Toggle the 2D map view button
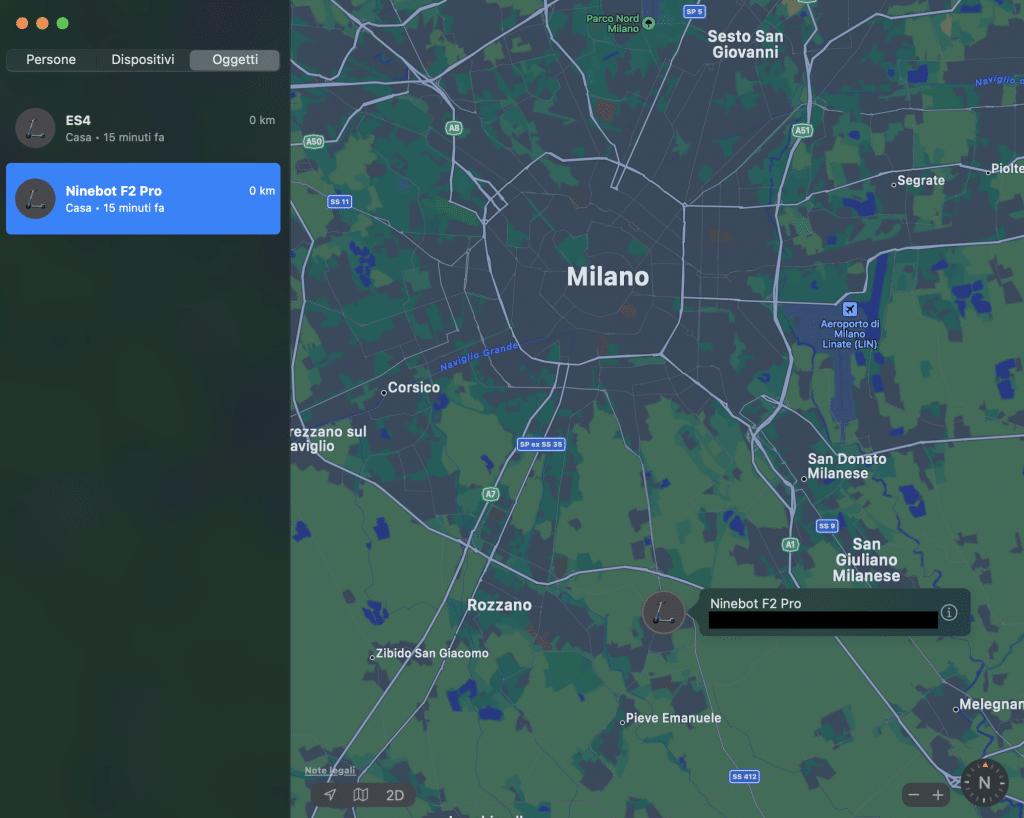 tap(394, 794)
